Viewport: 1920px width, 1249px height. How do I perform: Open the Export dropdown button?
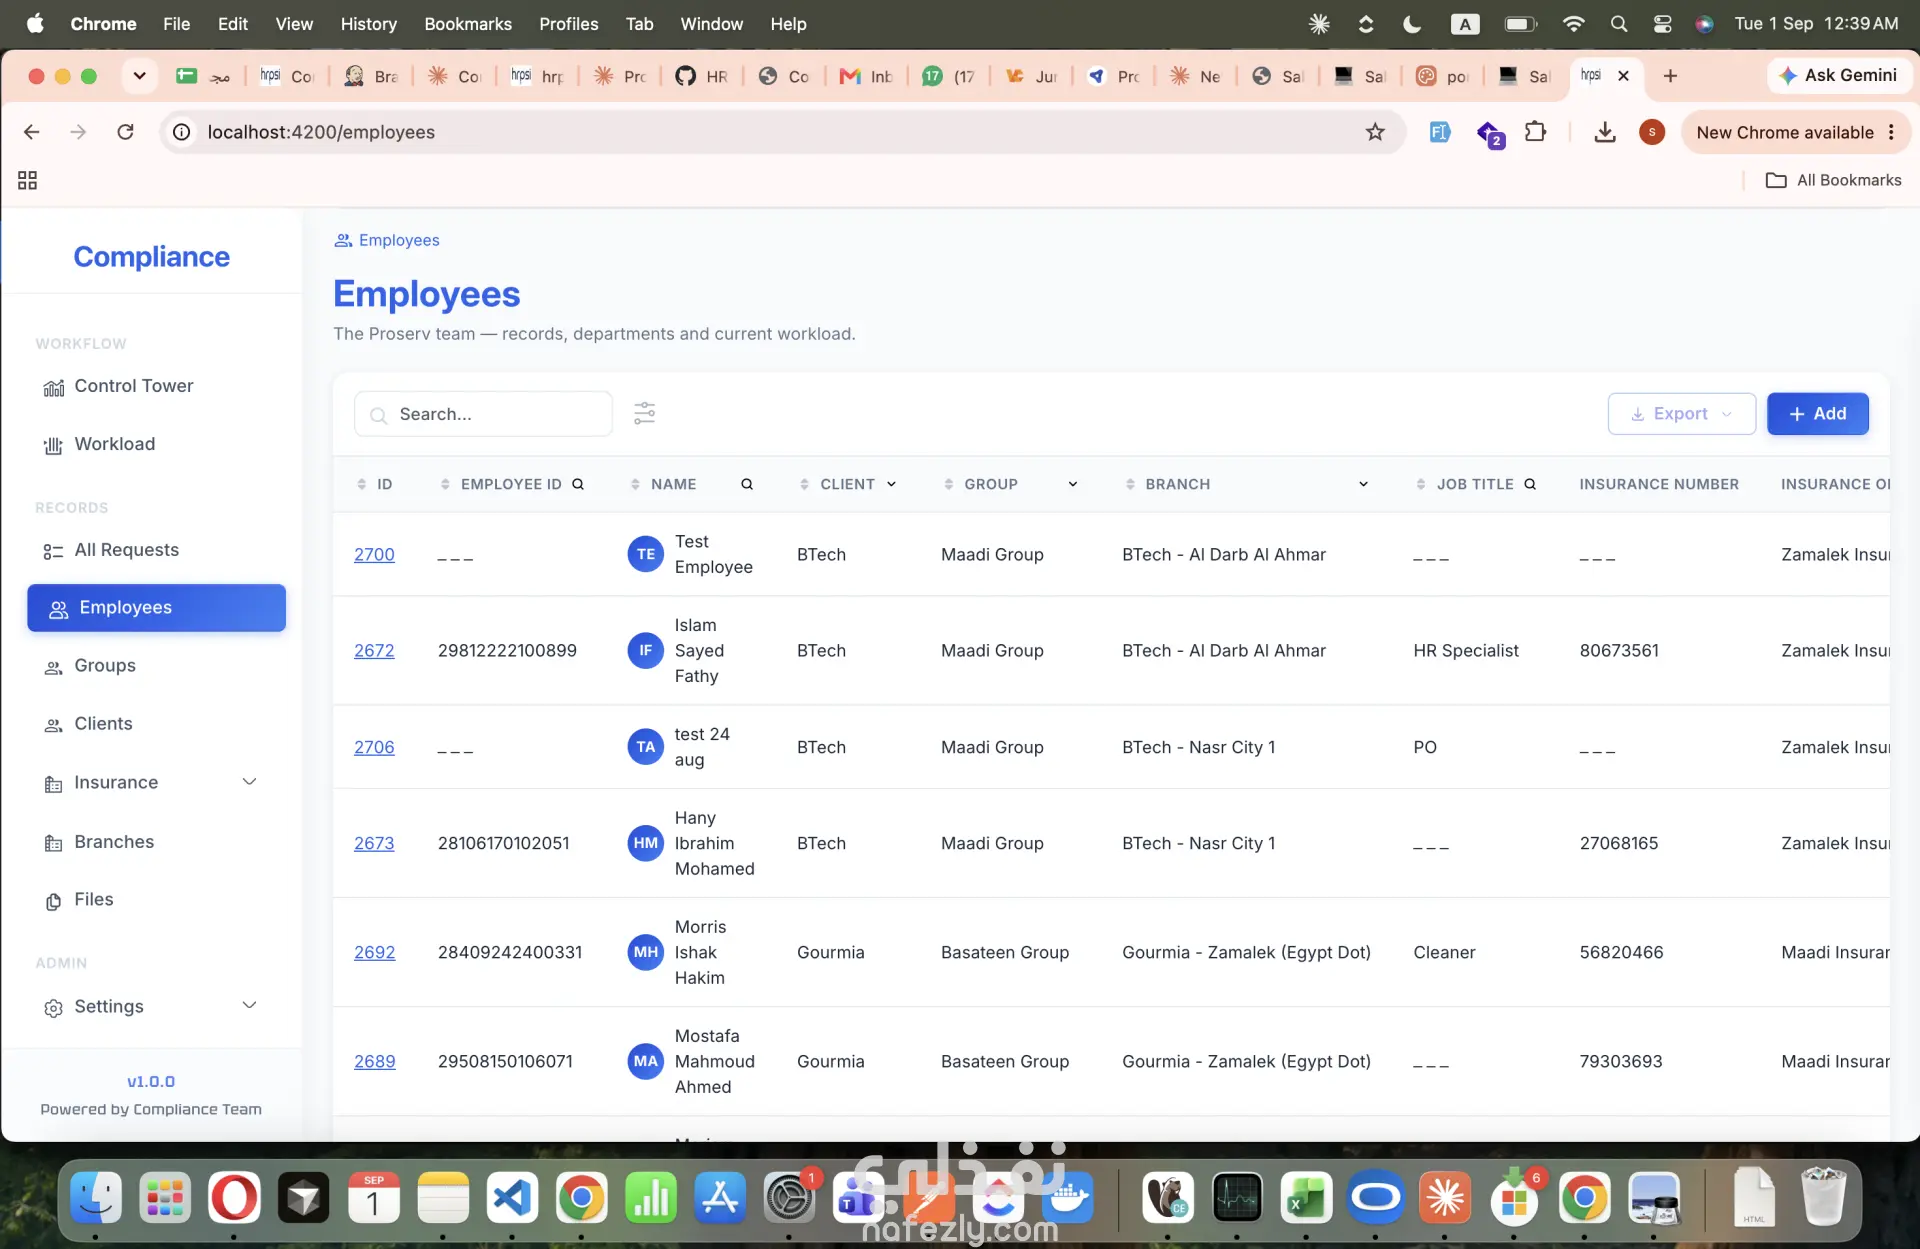click(x=1681, y=414)
